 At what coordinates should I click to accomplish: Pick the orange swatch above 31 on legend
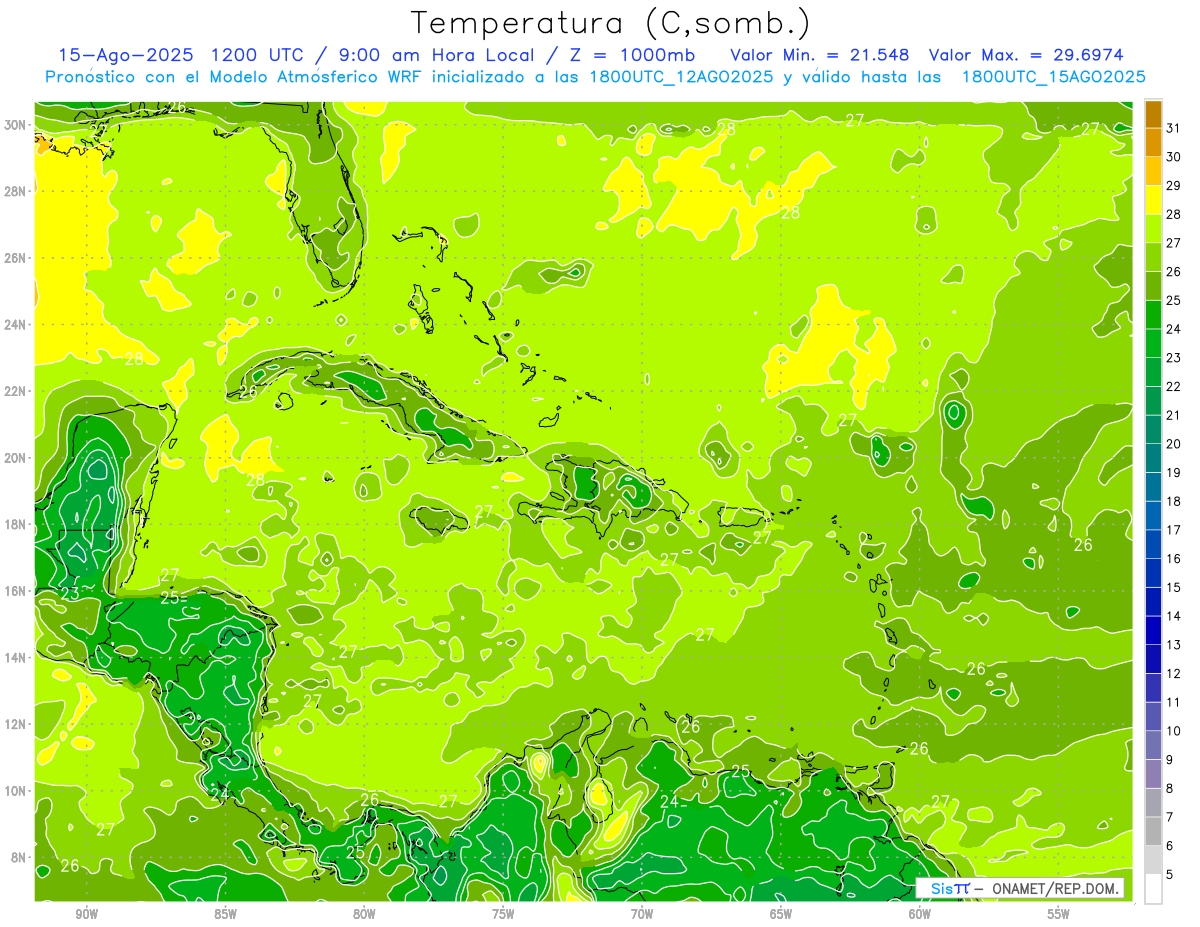coord(1154,114)
